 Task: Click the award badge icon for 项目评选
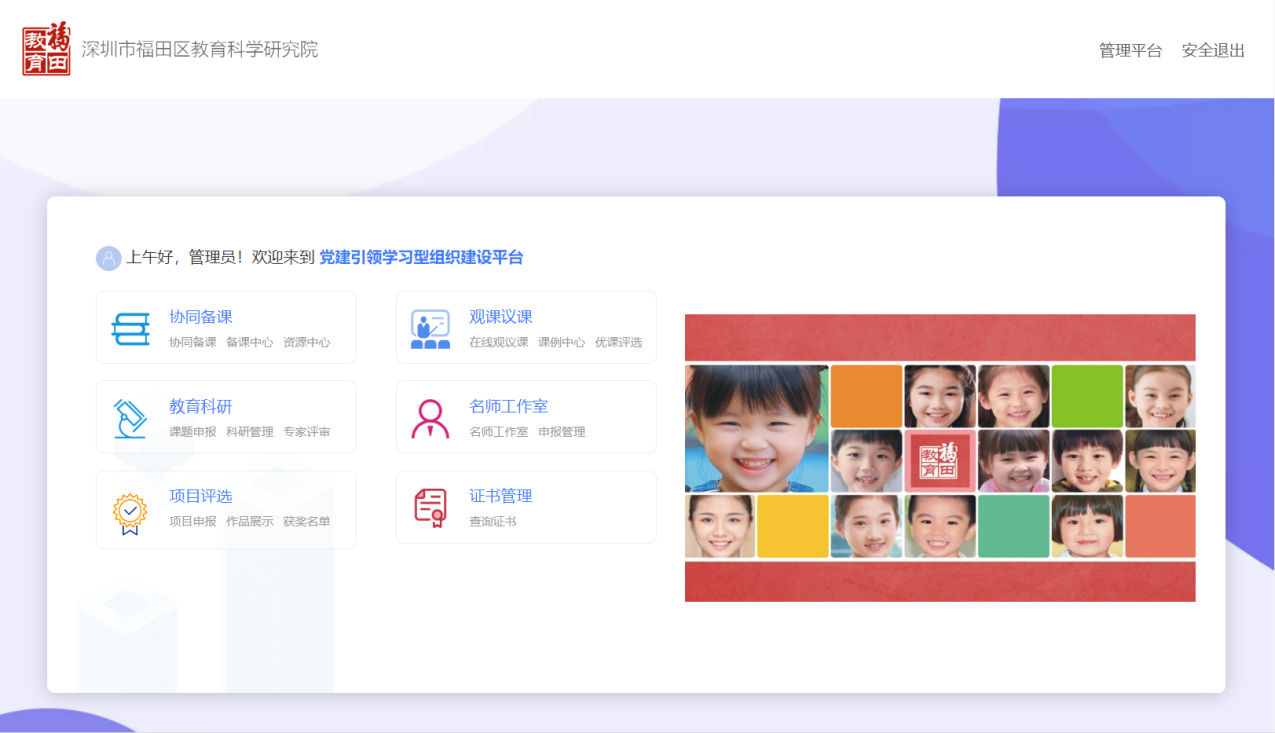tap(130, 513)
